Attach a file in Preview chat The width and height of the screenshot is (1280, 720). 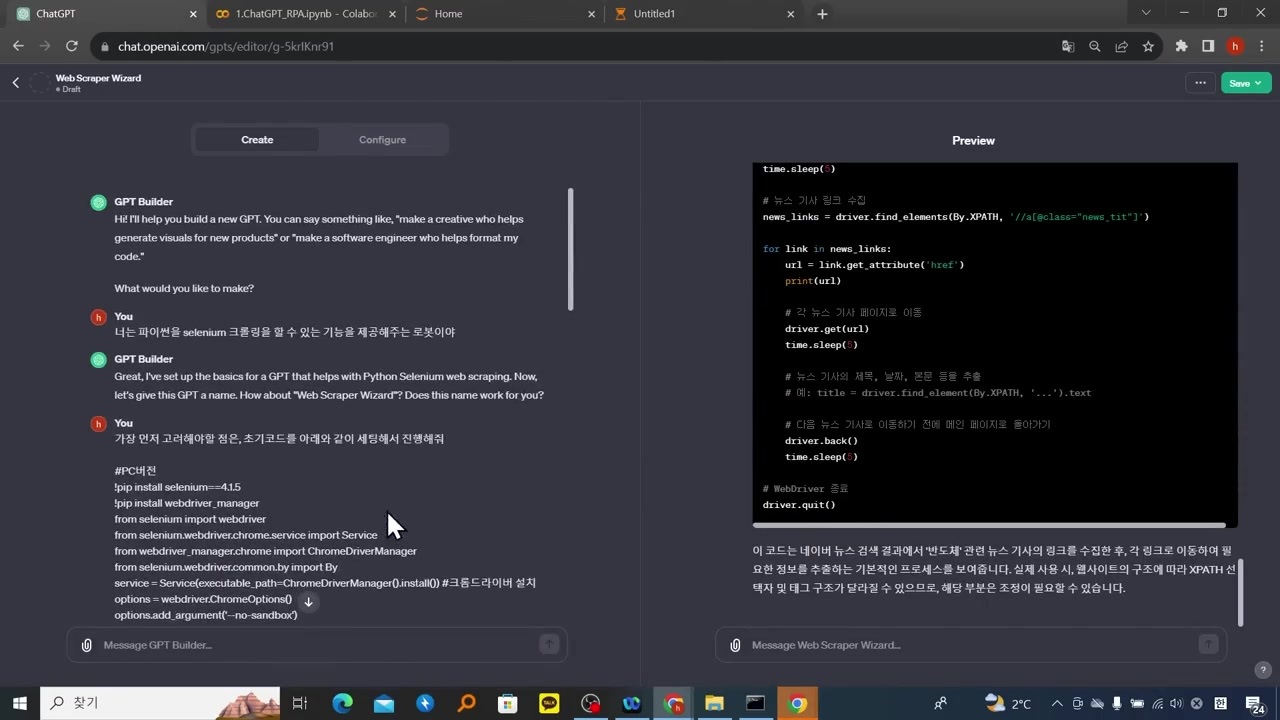coord(735,645)
